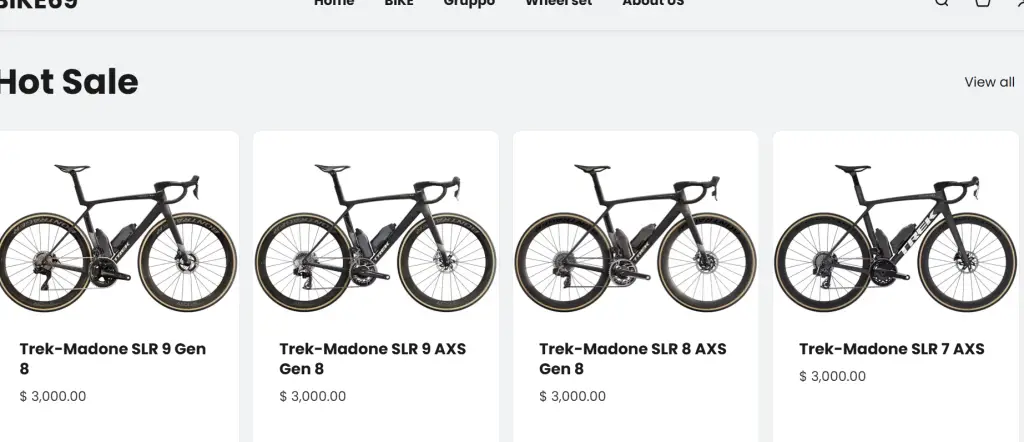This screenshot has width=1024, height=442.
Task: Open the Home menu item
Action: click(334, 3)
